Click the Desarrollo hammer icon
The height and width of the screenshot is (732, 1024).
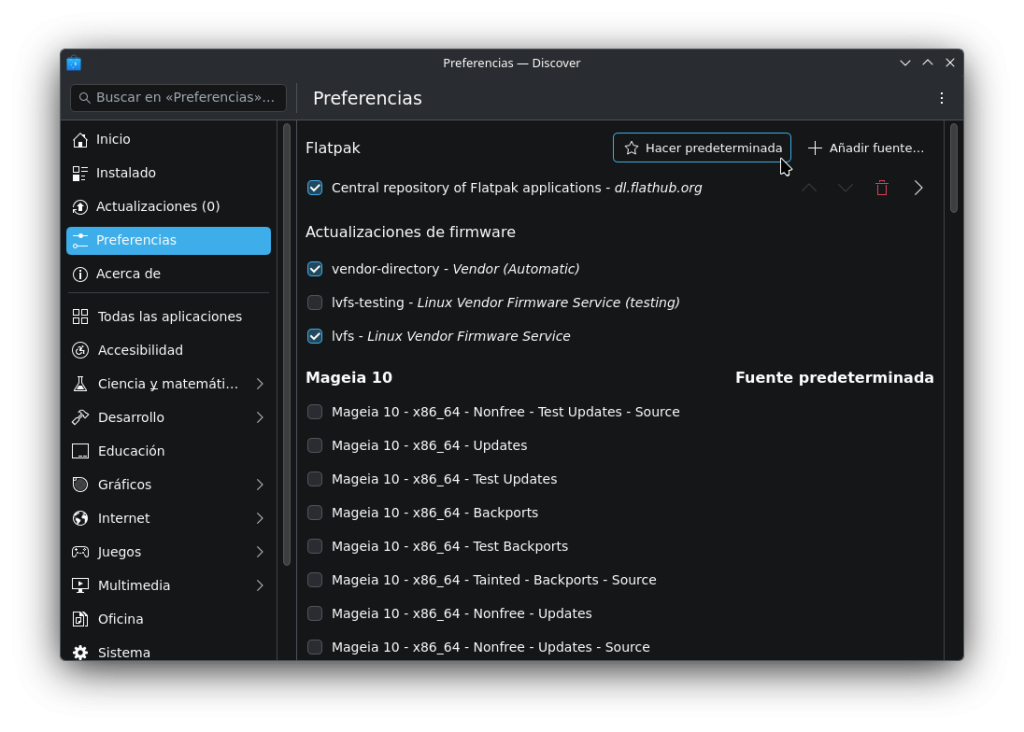80,417
